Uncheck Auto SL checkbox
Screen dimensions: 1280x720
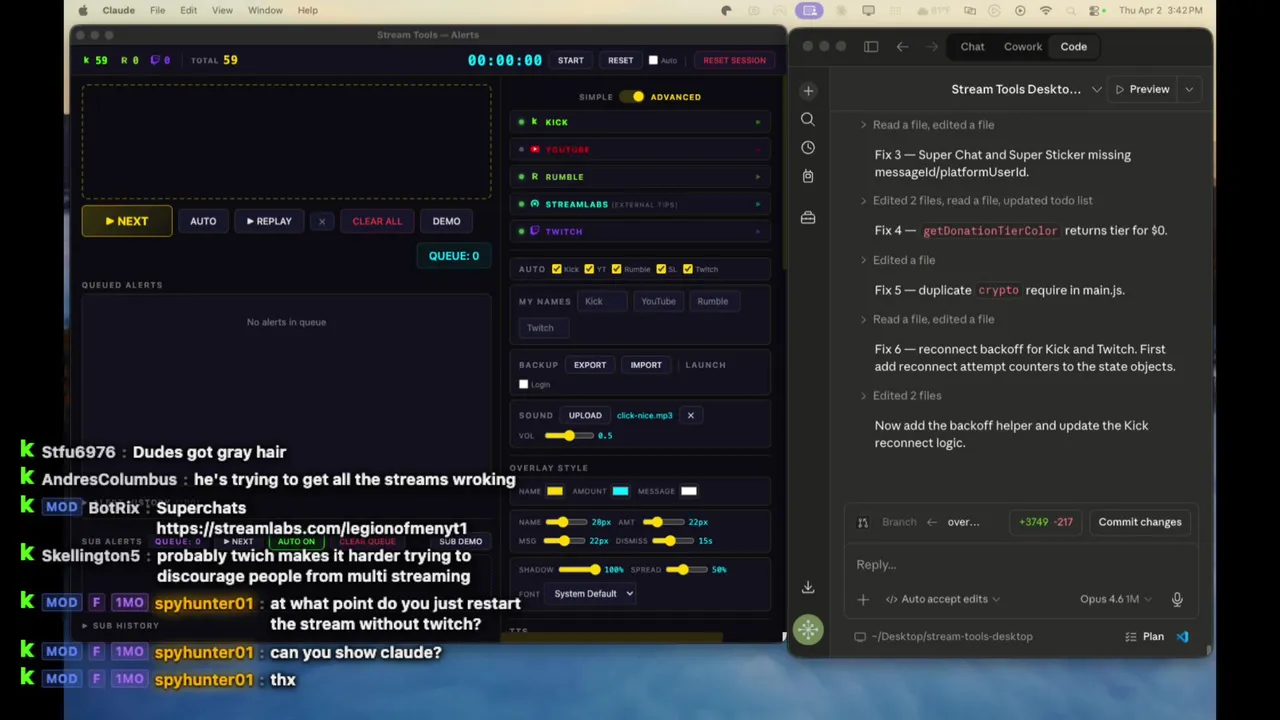coord(660,269)
